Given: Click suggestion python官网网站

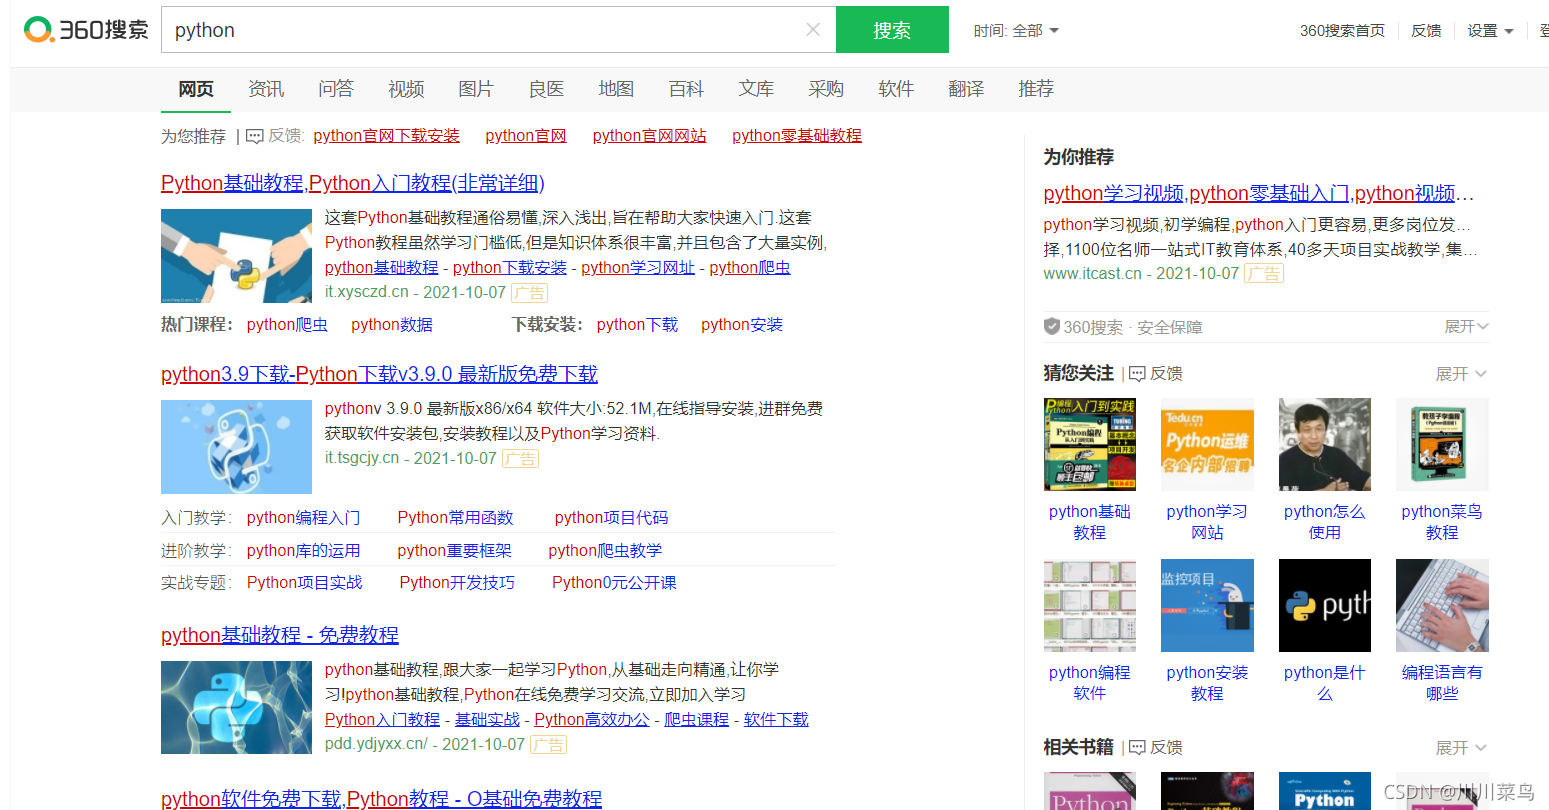Looking at the screenshot, I should (x=649, y=136).
